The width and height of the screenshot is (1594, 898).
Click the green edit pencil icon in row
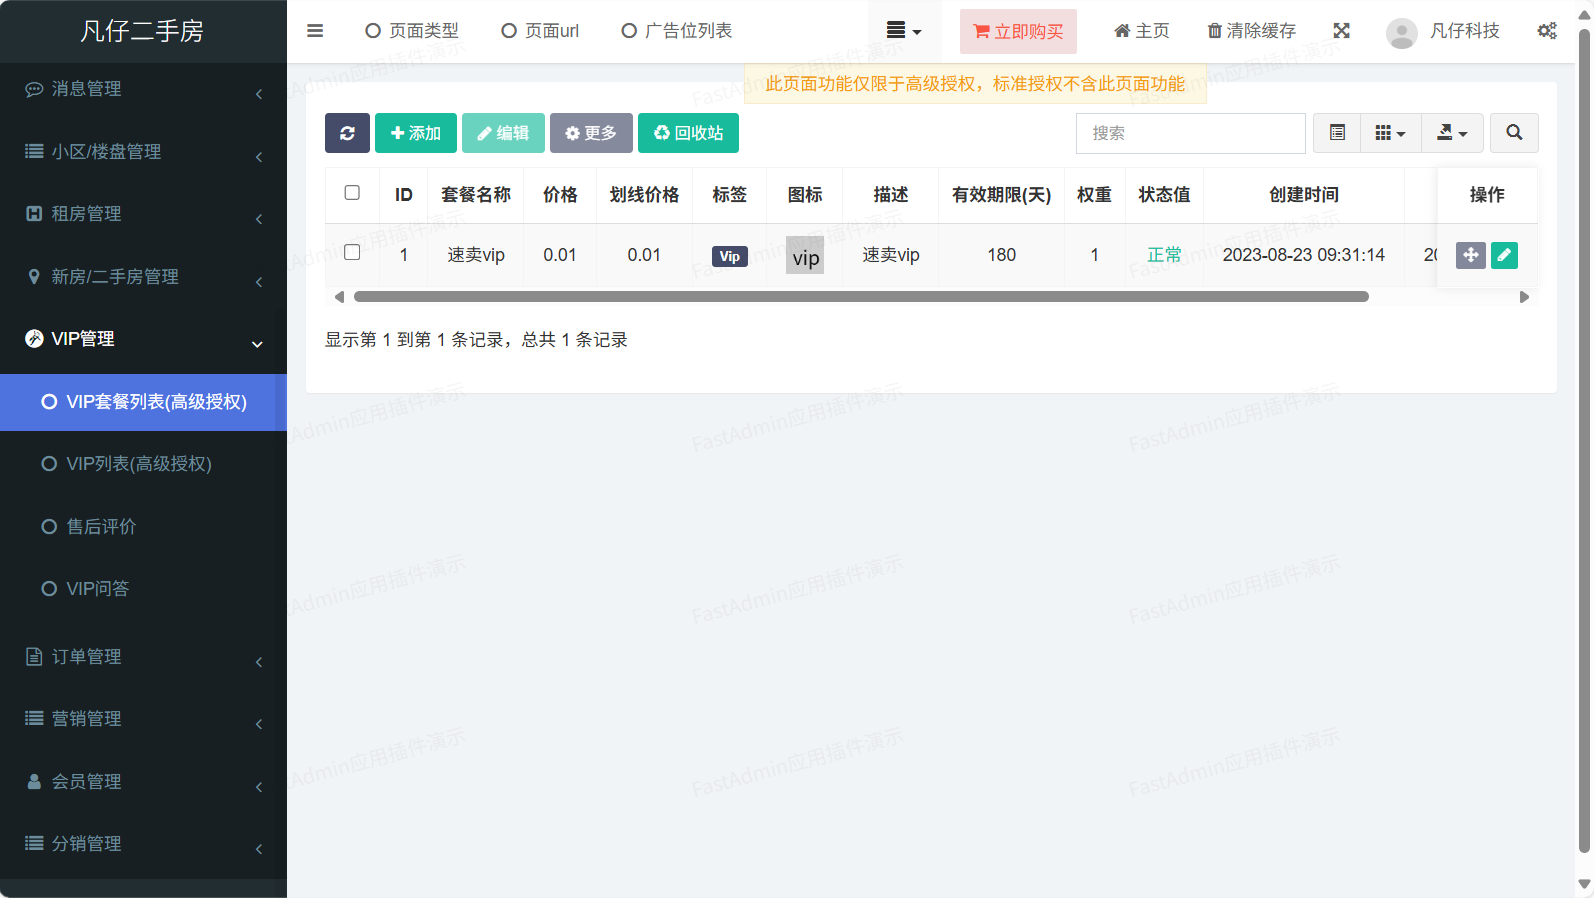pyautogui.click(x=1504, y=255)
